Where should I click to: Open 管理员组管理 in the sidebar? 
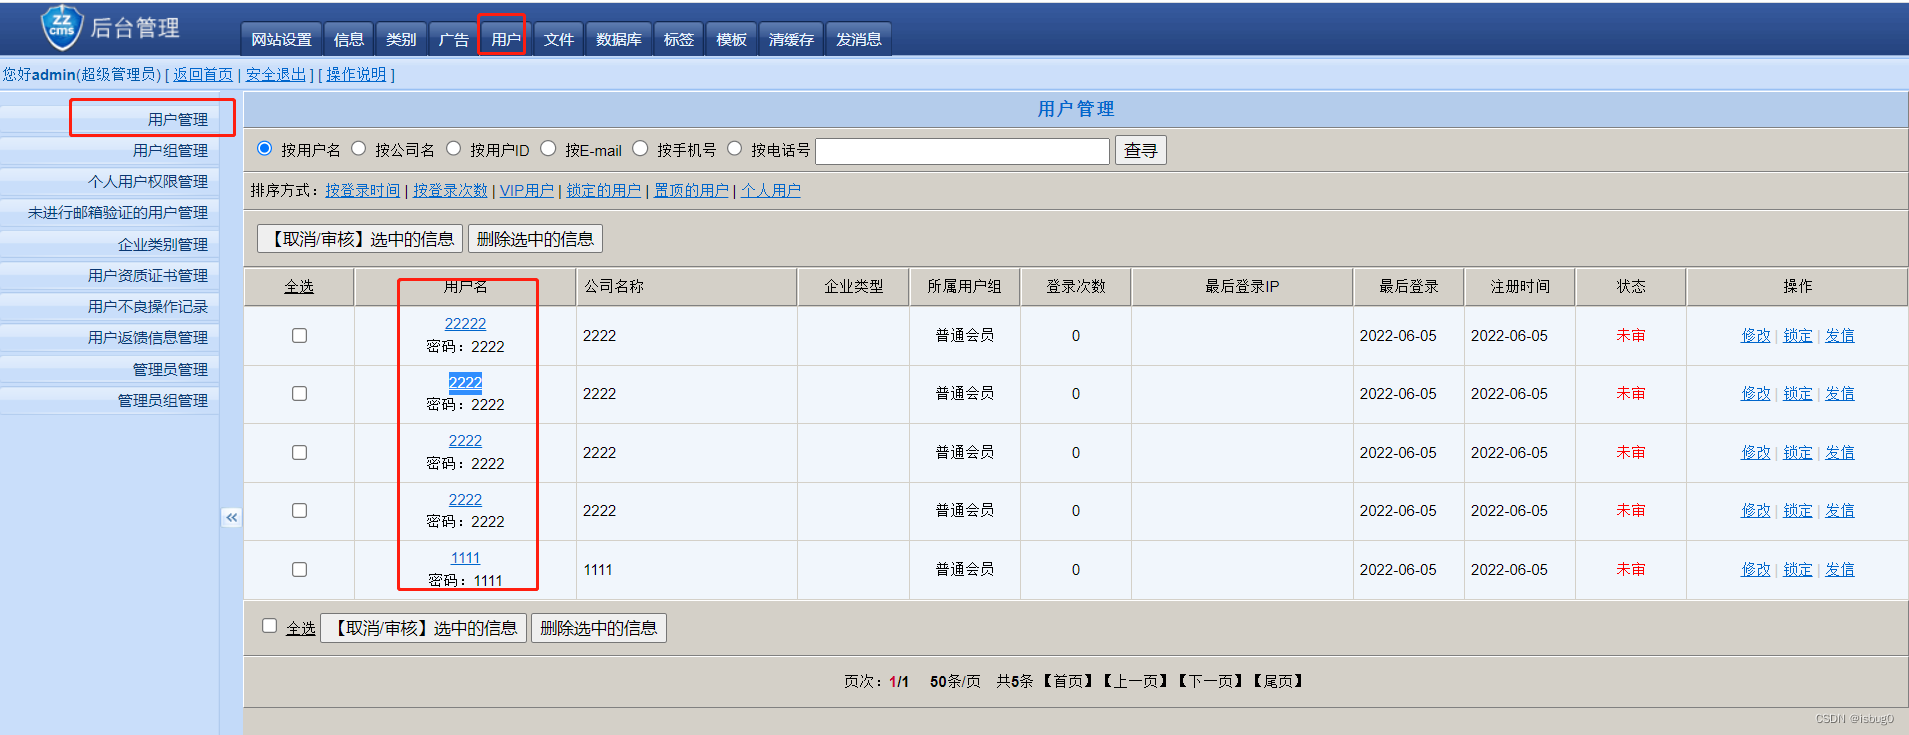(x=163, y=400)
